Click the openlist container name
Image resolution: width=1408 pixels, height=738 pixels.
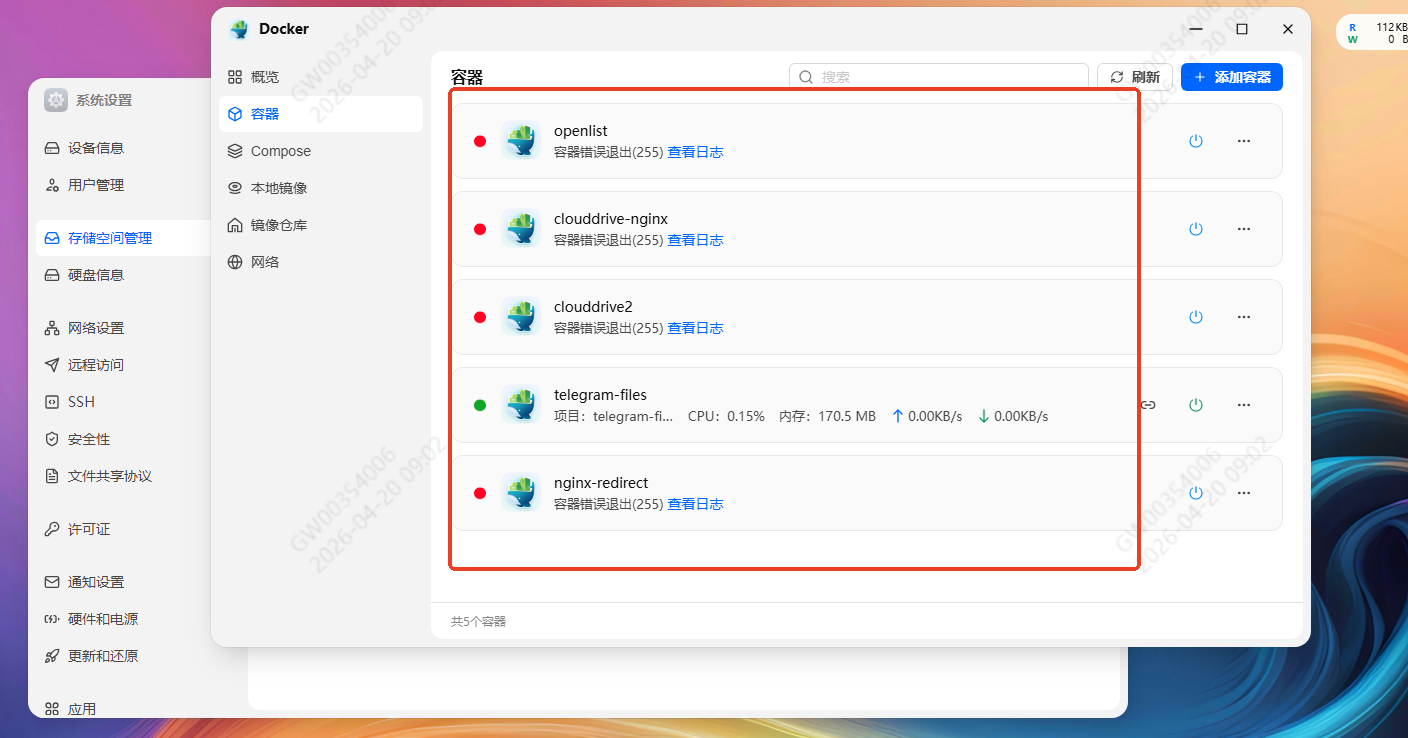click(x=581, y=131)
